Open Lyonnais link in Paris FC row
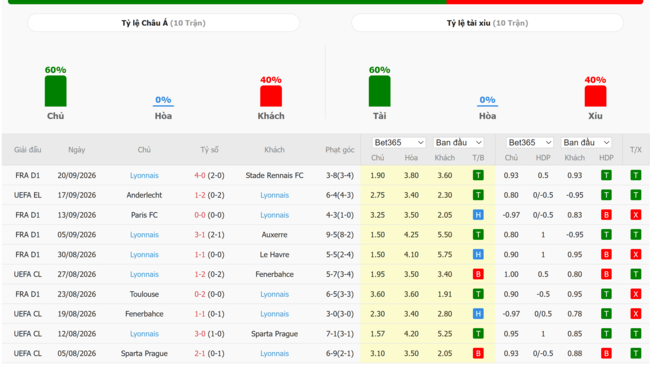 (274, 215)
